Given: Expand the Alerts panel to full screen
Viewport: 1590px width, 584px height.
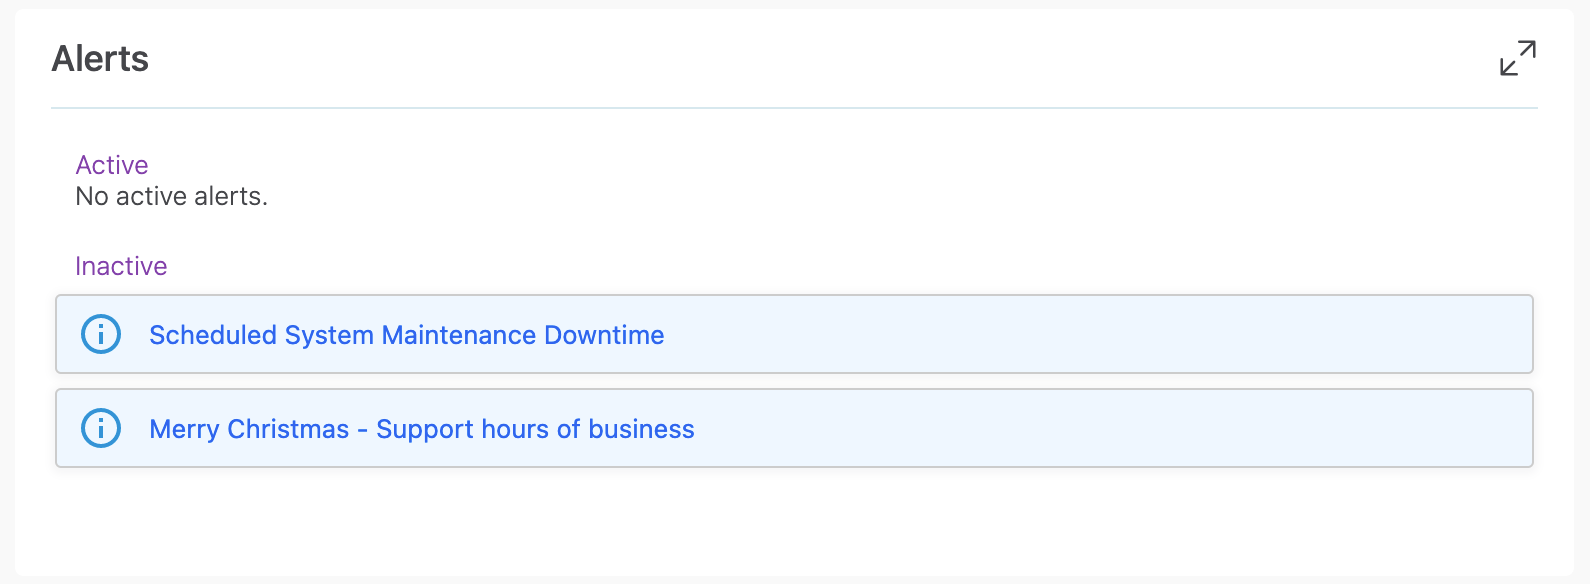Looking at the screenshot, I should 1517,58.
